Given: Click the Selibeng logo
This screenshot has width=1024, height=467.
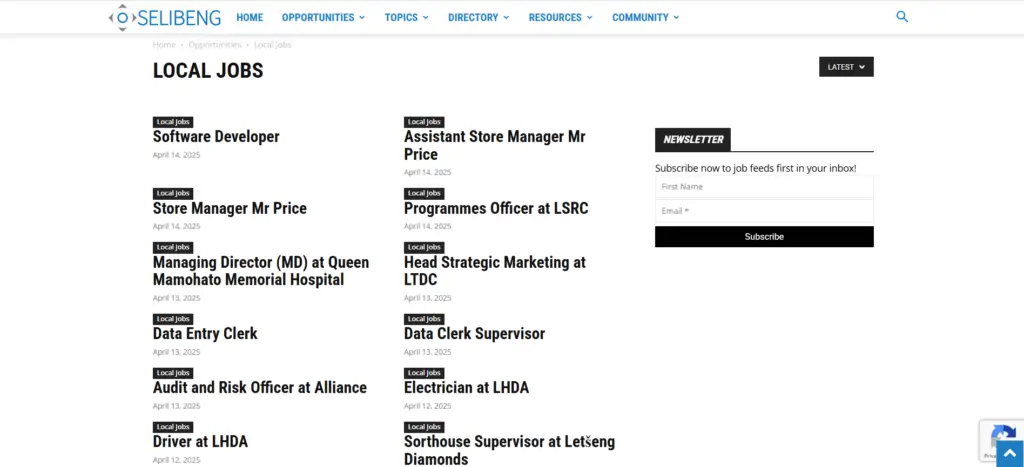Looking at the screenshot, I should [x=165, y=18].
